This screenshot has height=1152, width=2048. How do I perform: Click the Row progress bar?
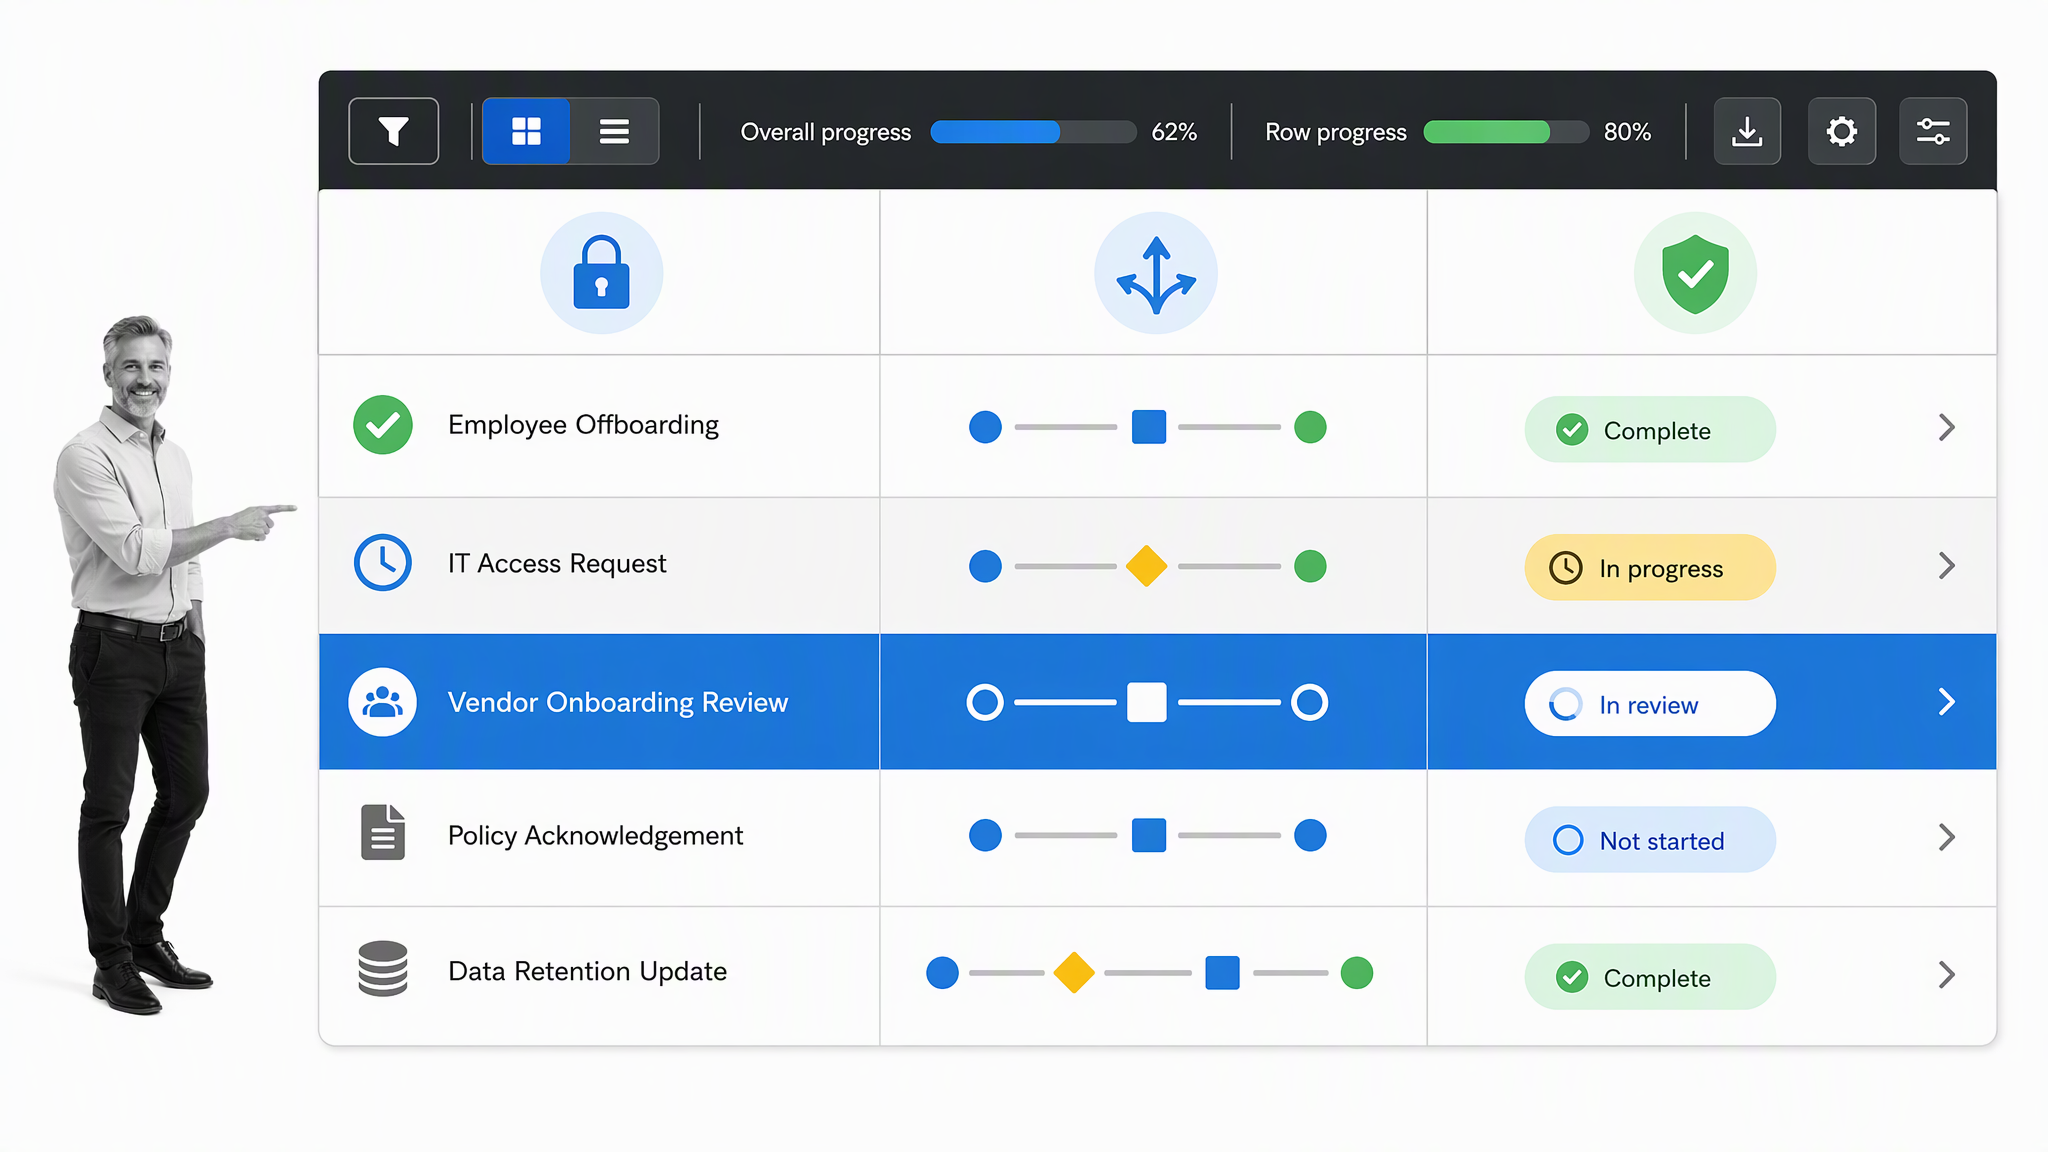[1506, 132]
